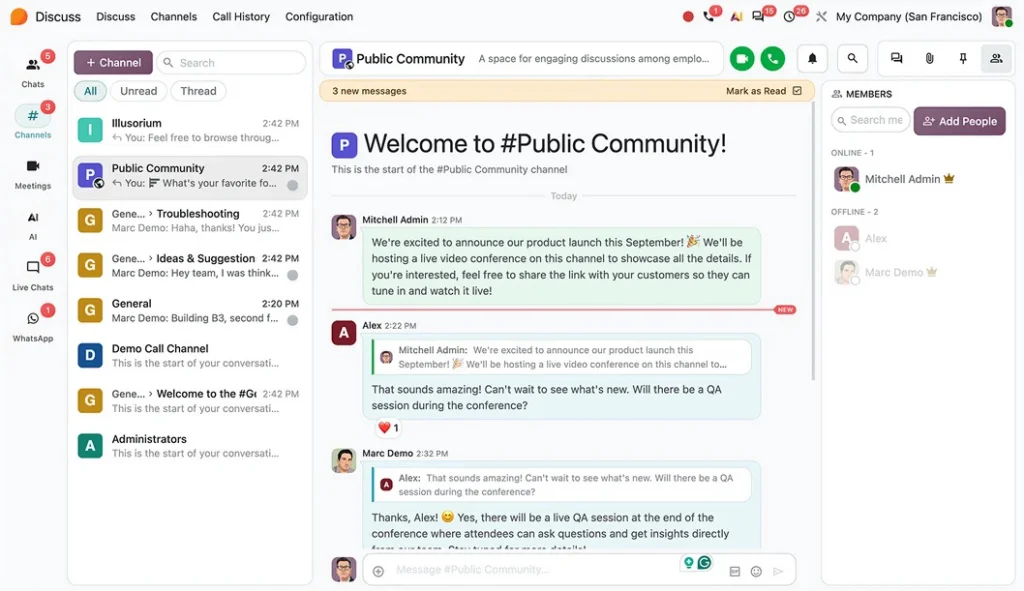Select the All filter pill
Viewport: 1024px width, 591px height.
tap(90, 91)
